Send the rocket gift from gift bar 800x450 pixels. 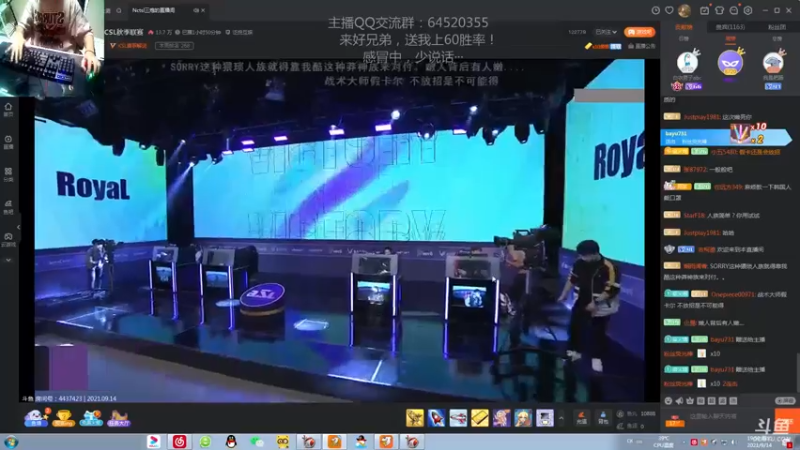tap(437, 418)
